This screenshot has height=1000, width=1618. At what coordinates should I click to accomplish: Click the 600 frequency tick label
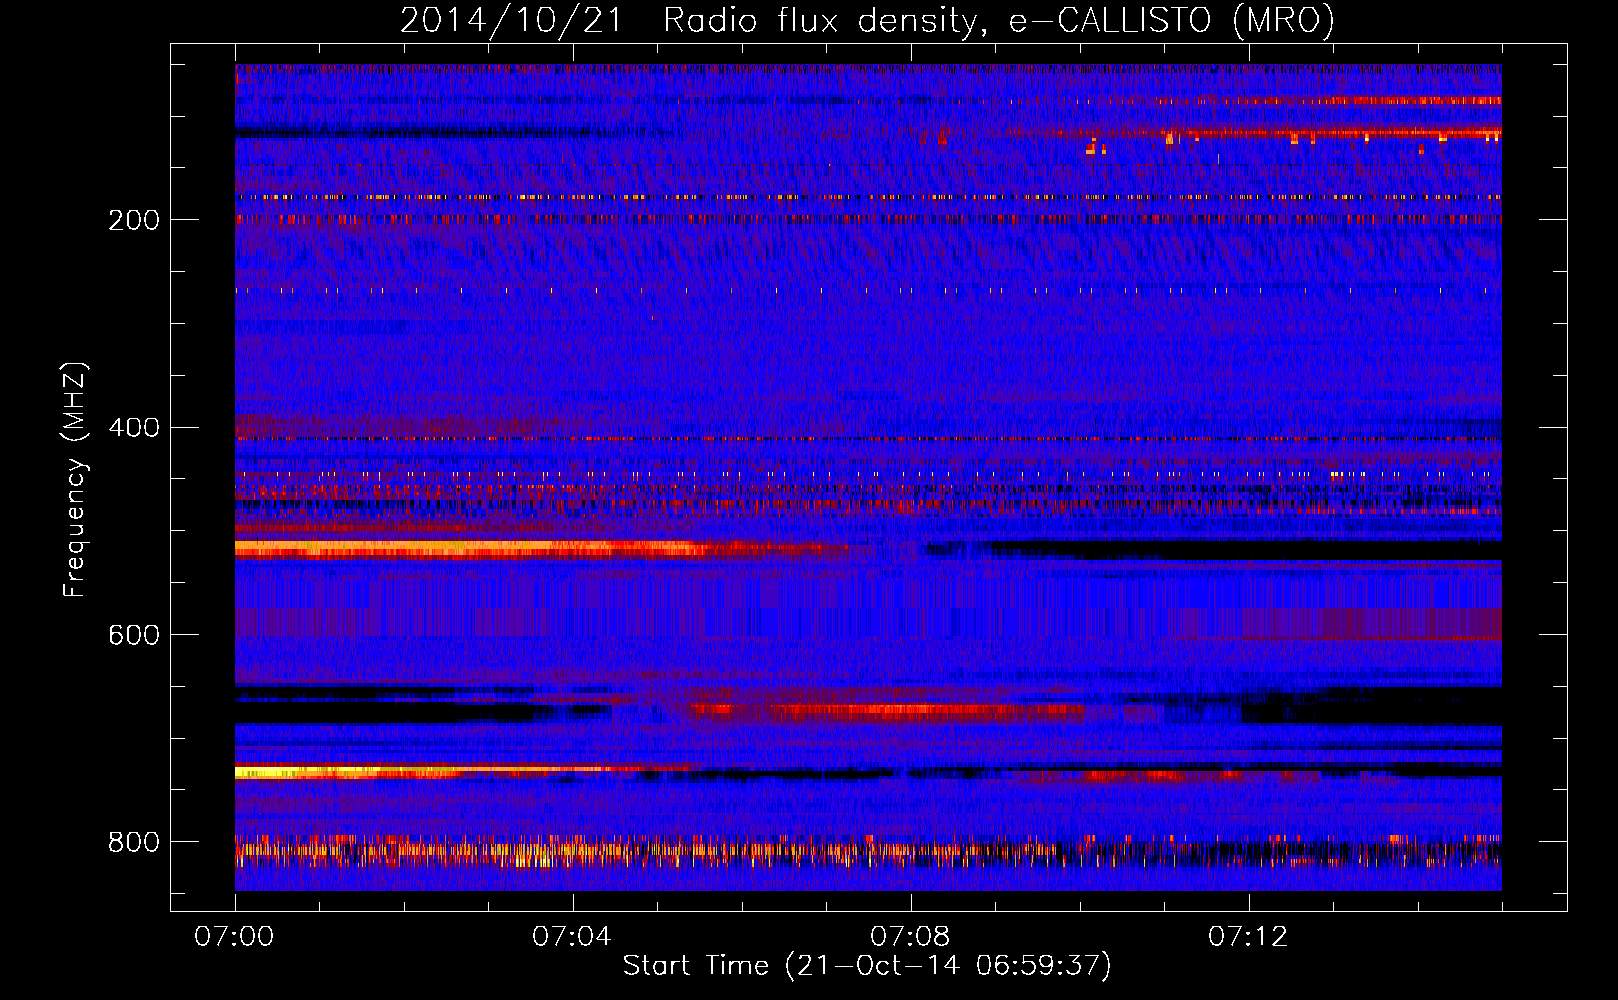pos(134,636)
